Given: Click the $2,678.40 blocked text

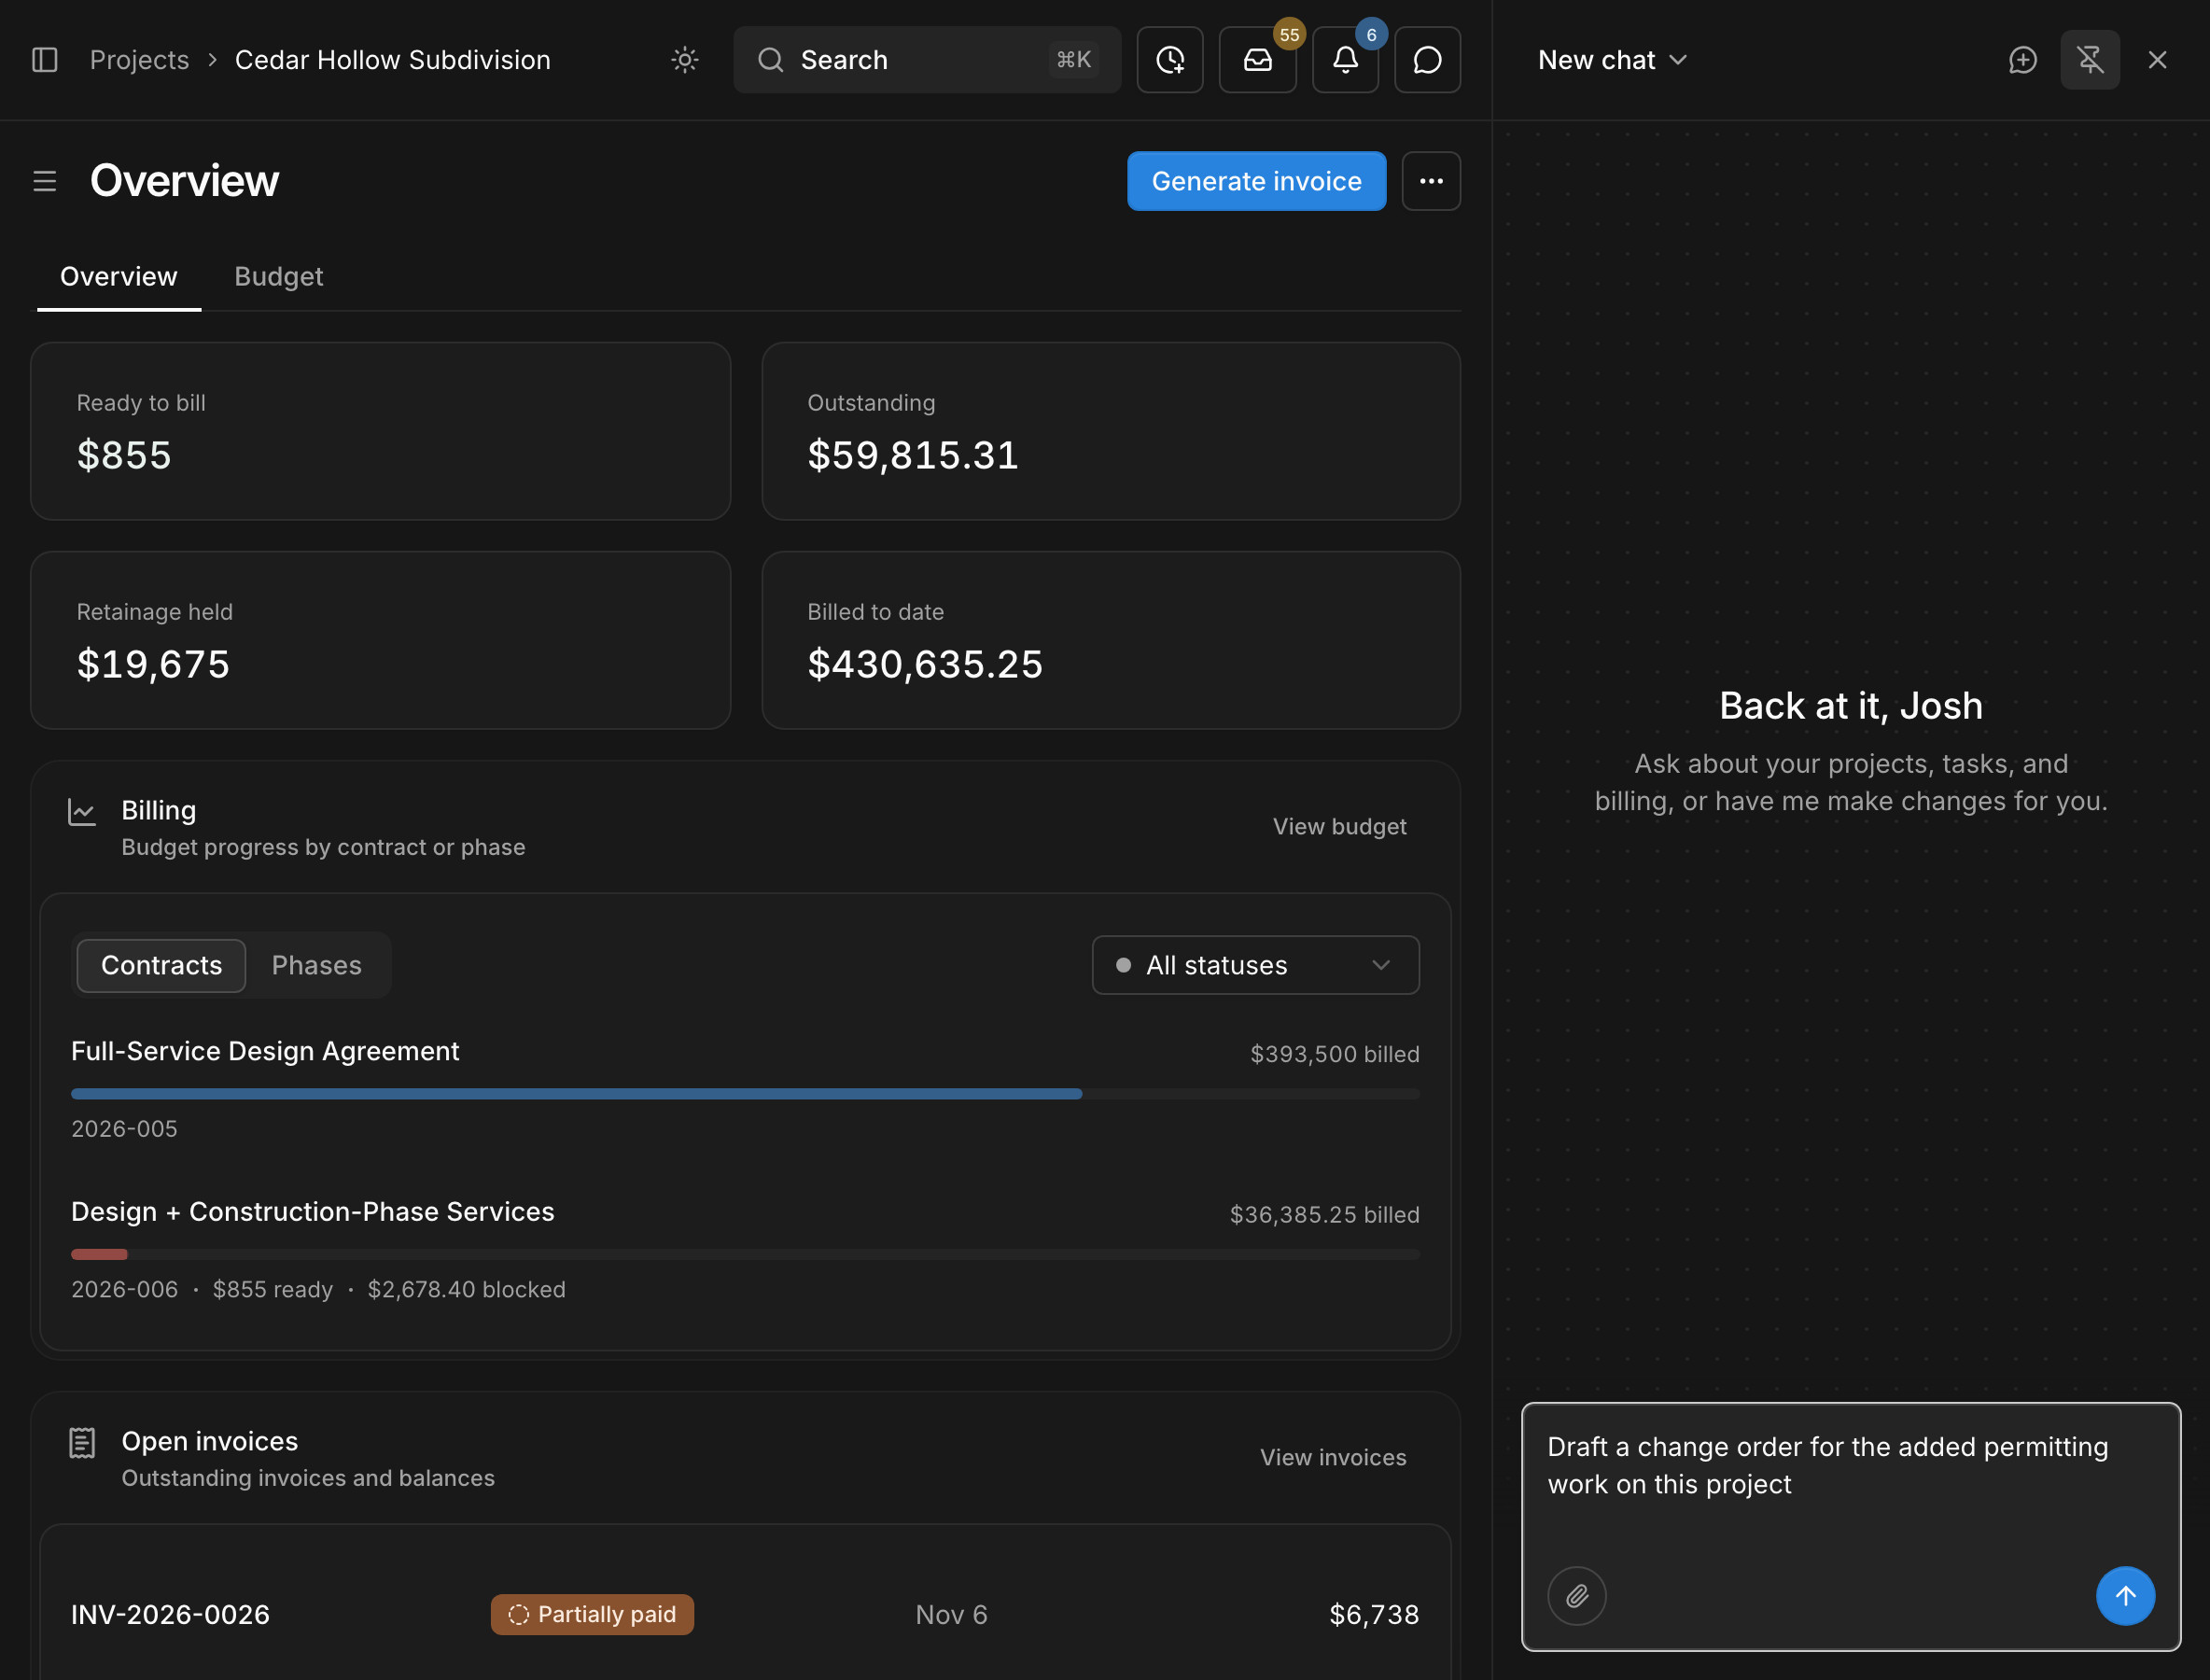Looking at the screenshot, I should 466,1289.
